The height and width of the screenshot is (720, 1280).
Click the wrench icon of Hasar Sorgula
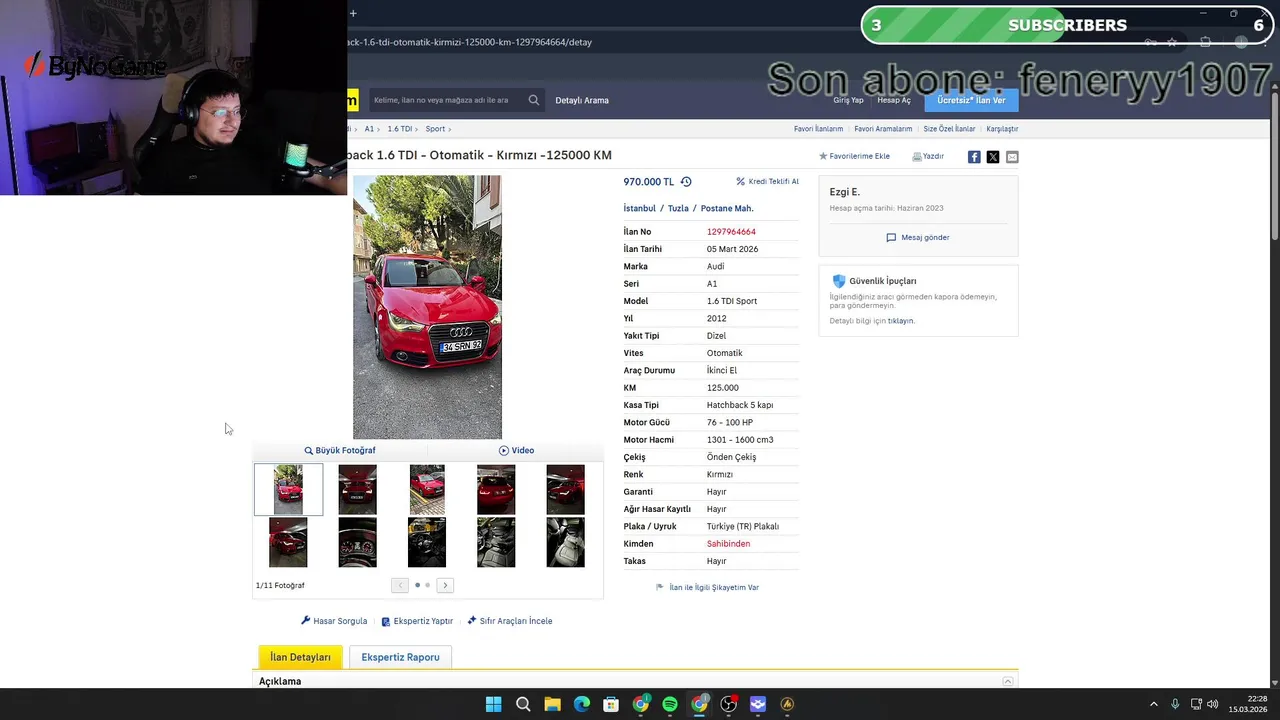pyautogui.click(x=306, y=621)
